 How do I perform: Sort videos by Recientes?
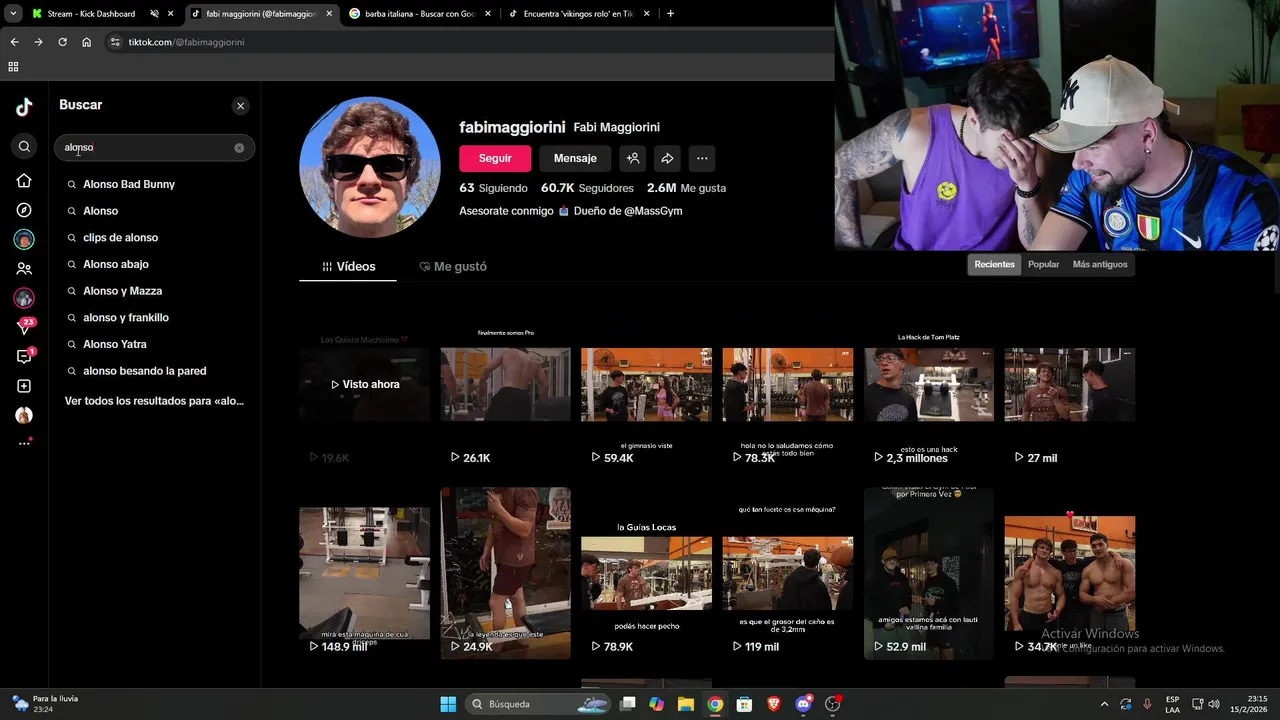pos(995,265)
